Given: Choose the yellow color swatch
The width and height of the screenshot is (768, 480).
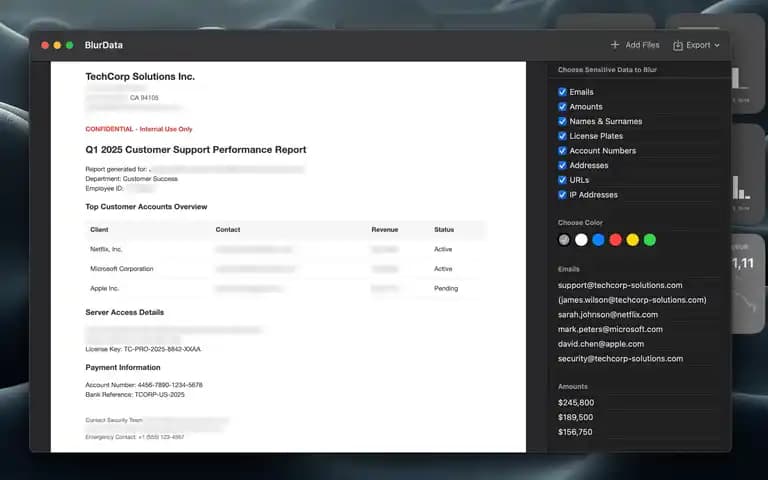Looking at the screenshot, I should click(x=633, y=240).
